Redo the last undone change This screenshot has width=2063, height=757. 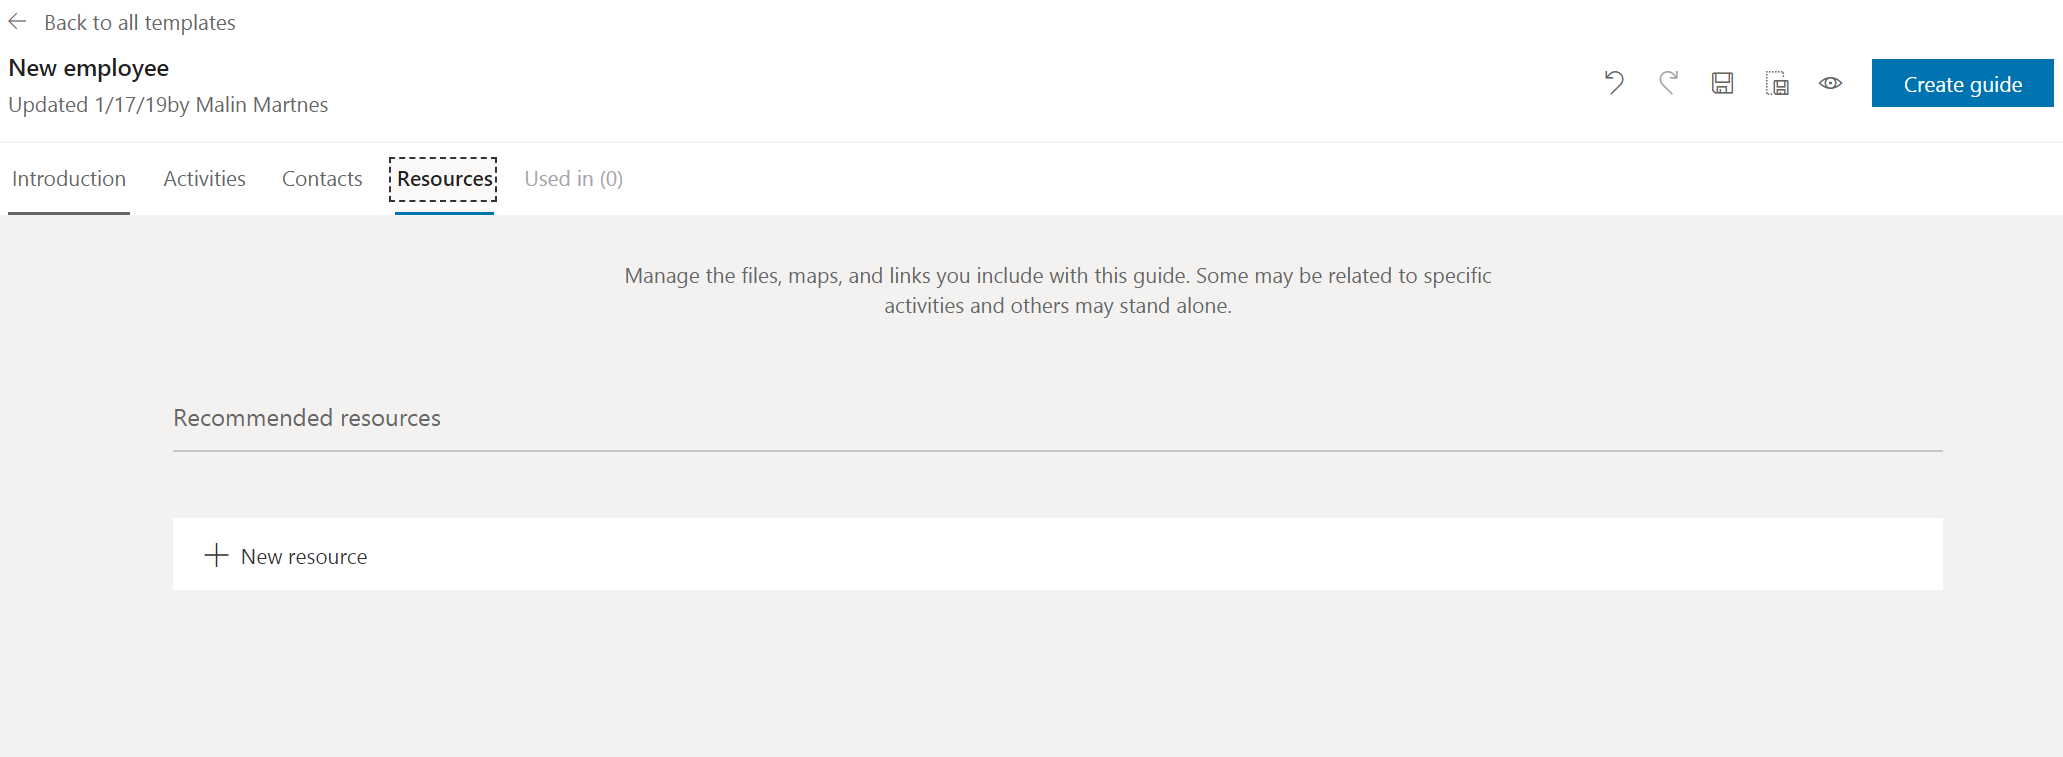1668,83
